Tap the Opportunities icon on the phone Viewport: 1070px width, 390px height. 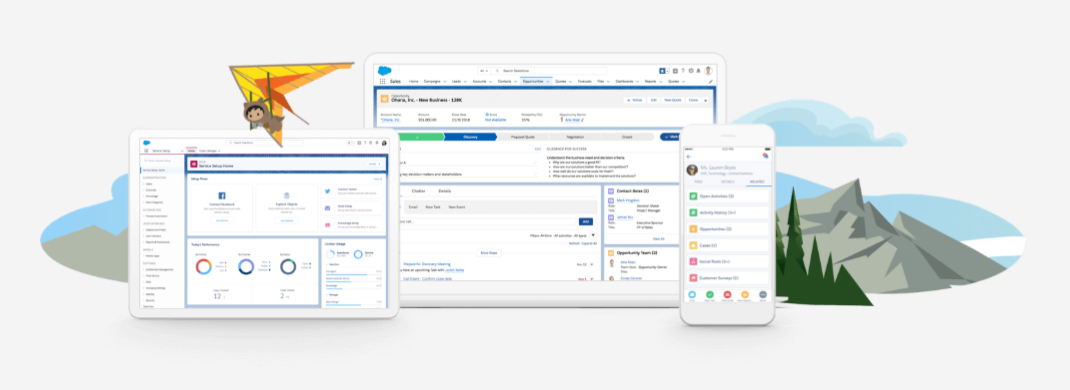tap(693, 229)
